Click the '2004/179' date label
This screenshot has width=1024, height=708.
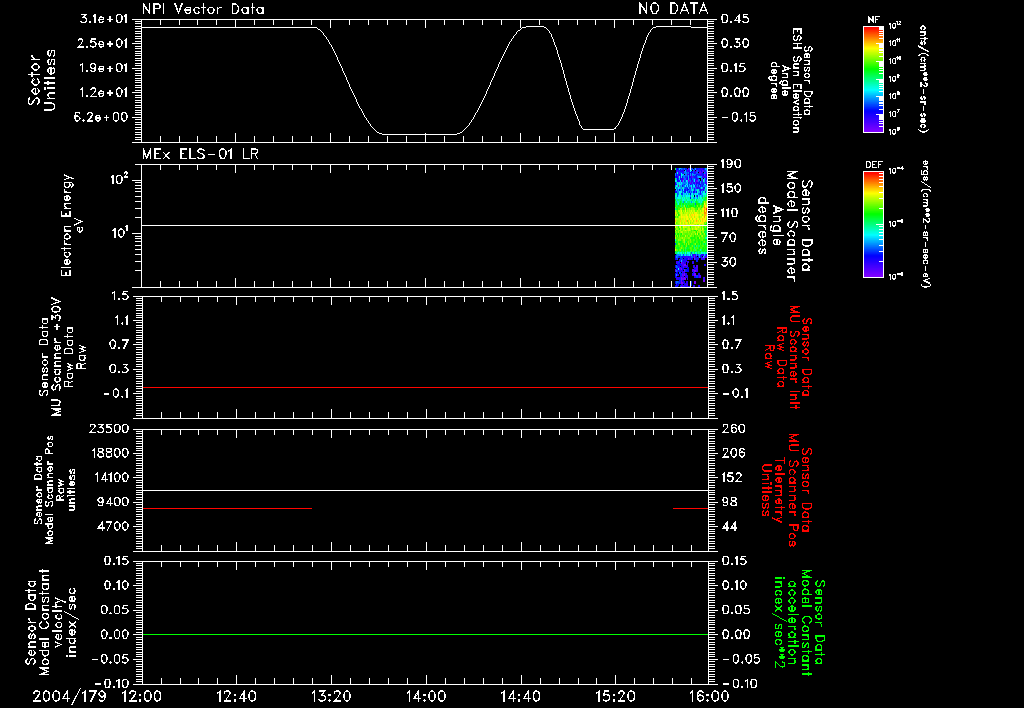coord(69,696)
